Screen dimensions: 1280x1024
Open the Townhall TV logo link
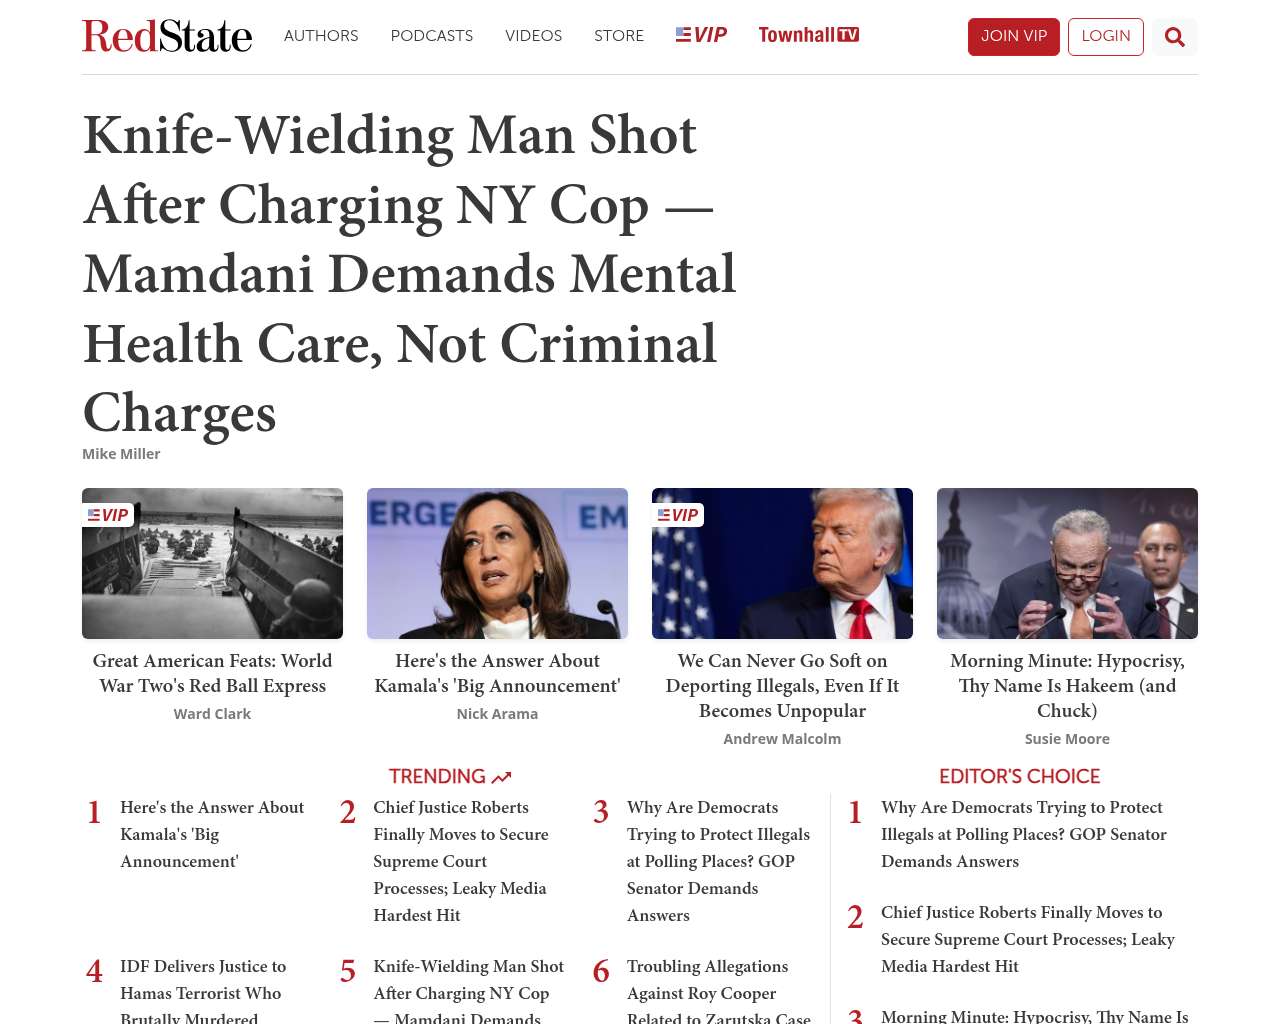tap(808, 35)
